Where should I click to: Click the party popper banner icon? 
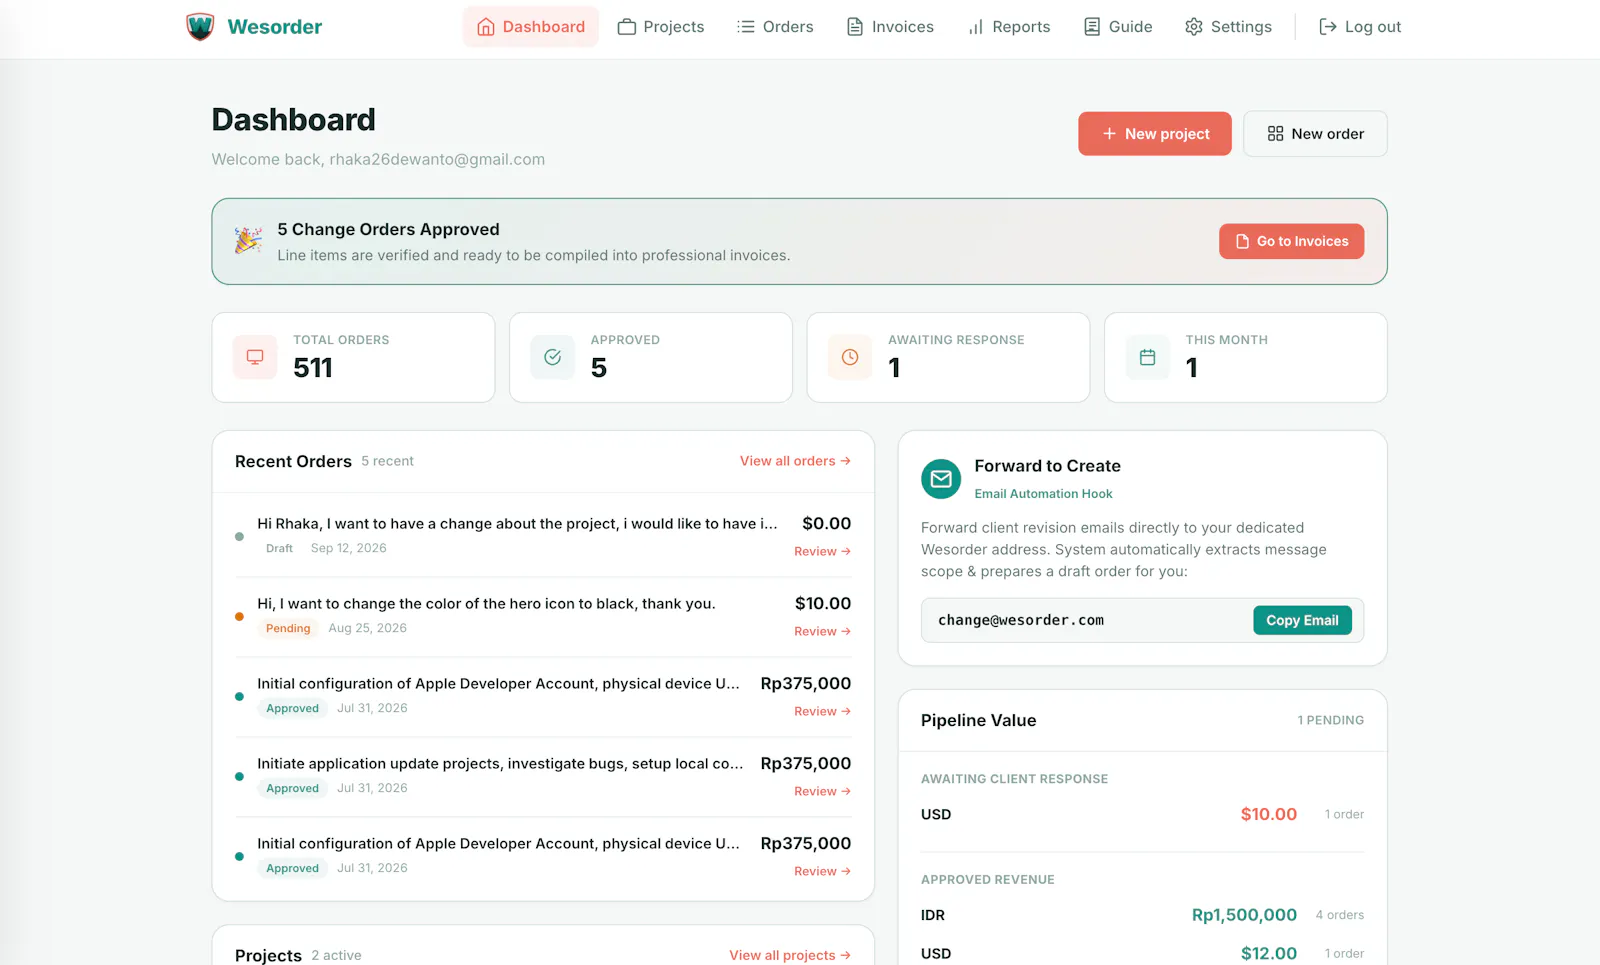tap(248, 240)
